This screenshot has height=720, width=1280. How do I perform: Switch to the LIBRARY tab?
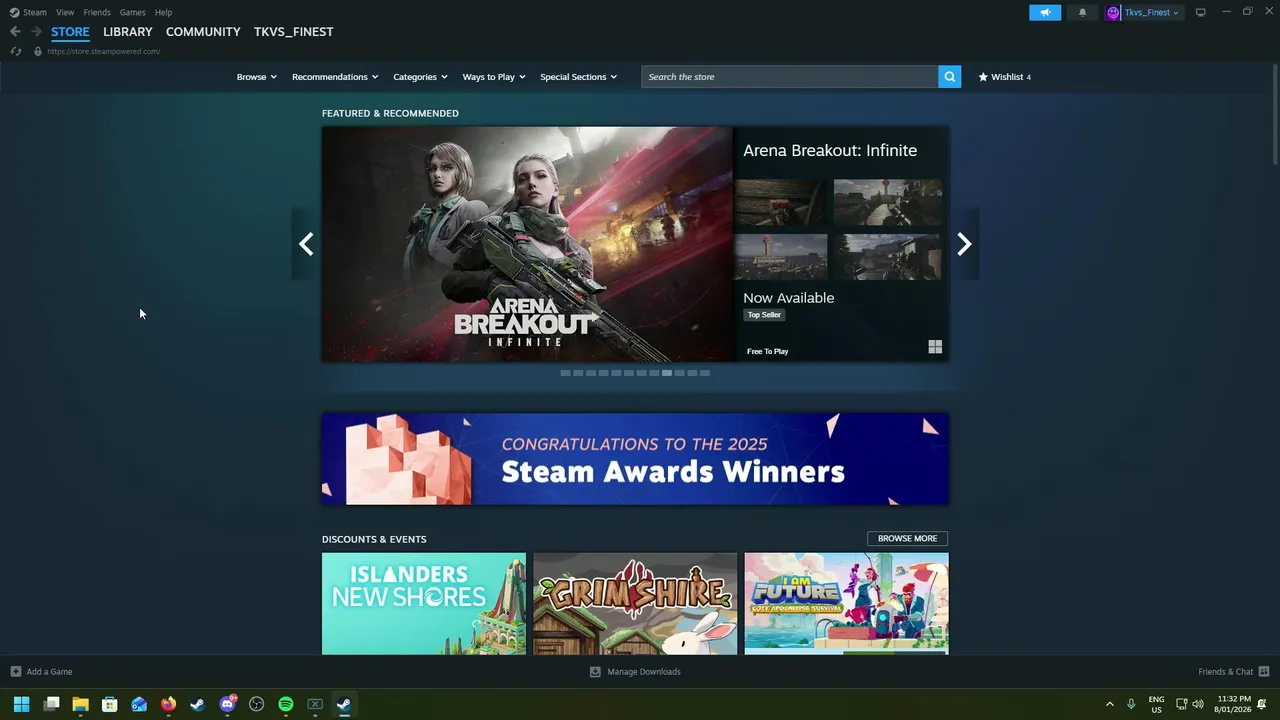(128, 32)
